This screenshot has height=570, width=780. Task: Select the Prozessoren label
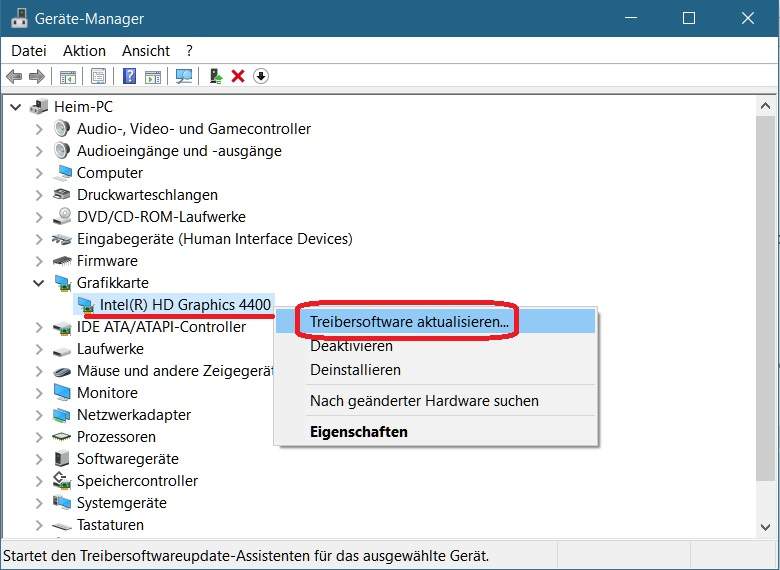coord(116,437)
